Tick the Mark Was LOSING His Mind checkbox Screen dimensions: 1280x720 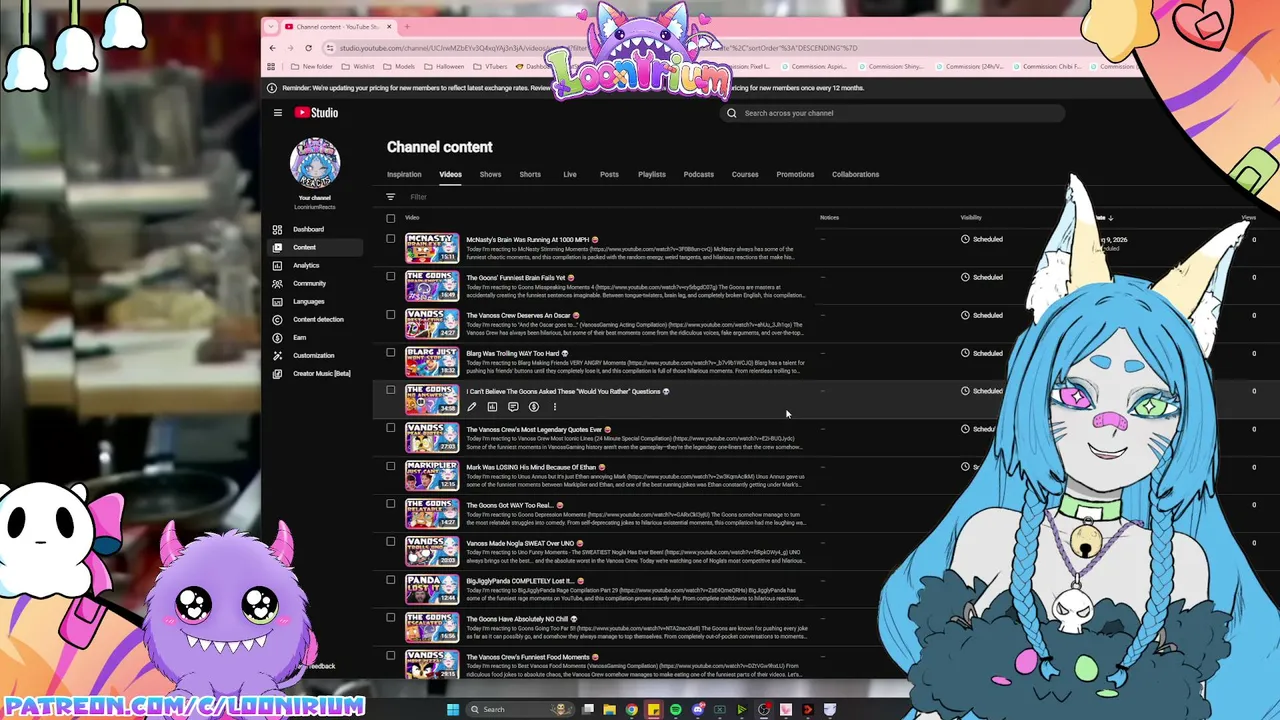coord(391,467)
